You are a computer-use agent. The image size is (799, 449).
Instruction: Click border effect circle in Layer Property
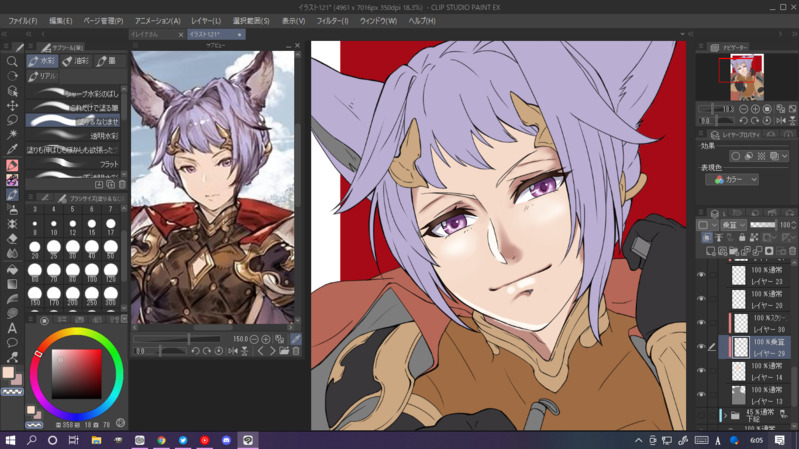tap(735, 156)
